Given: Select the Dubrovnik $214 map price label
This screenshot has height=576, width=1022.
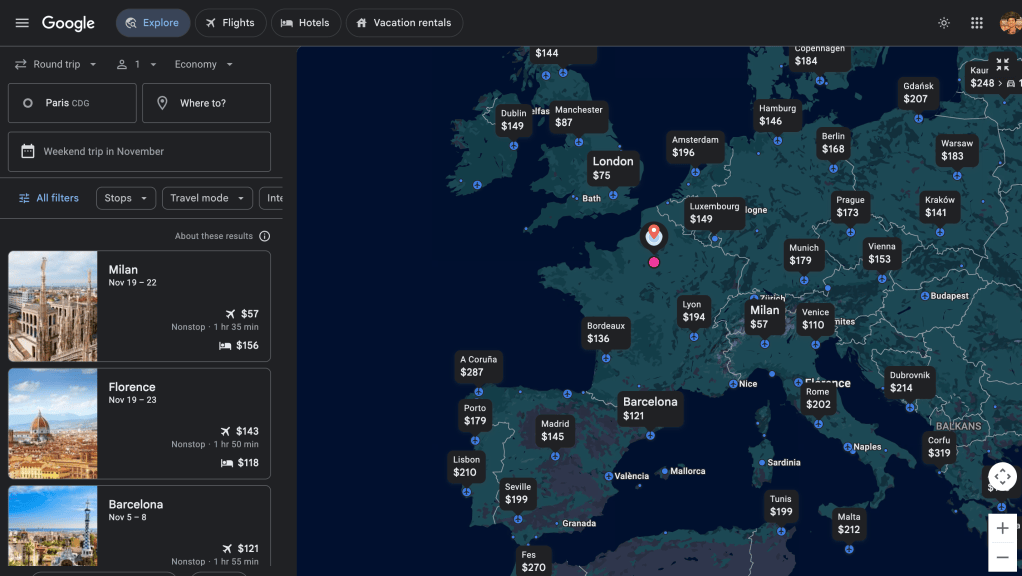Looking at the screenshot, I should (909, 382).
